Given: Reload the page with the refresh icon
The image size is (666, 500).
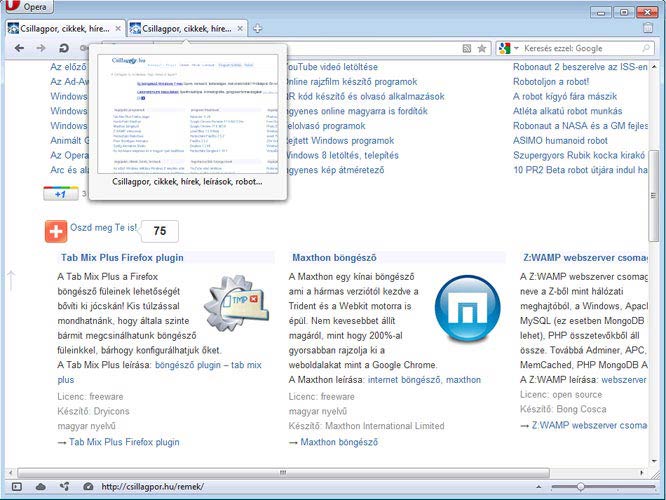Looking at the screenshot, I should [64, 48].
